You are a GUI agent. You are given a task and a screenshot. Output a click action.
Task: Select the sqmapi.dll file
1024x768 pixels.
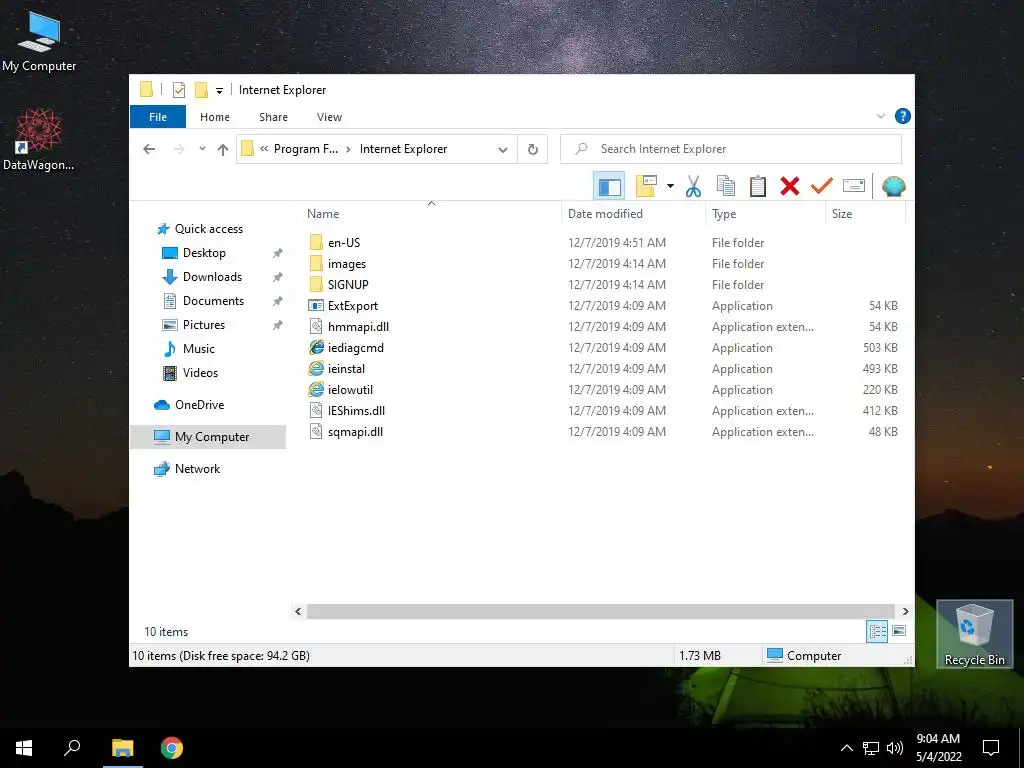(355, 432)
